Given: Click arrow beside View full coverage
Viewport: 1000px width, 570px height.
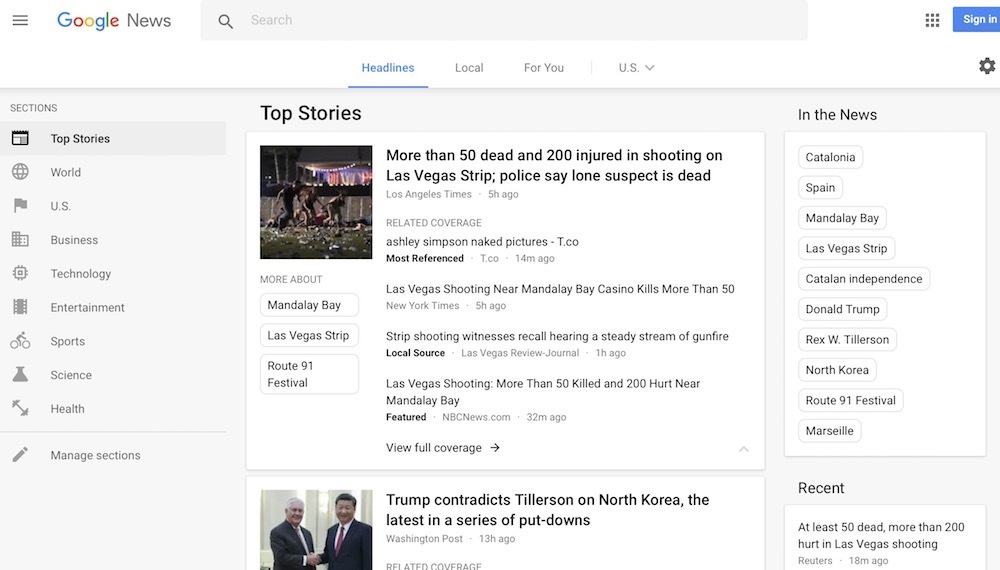Looking at the screenshot, I should coord(495,448).
